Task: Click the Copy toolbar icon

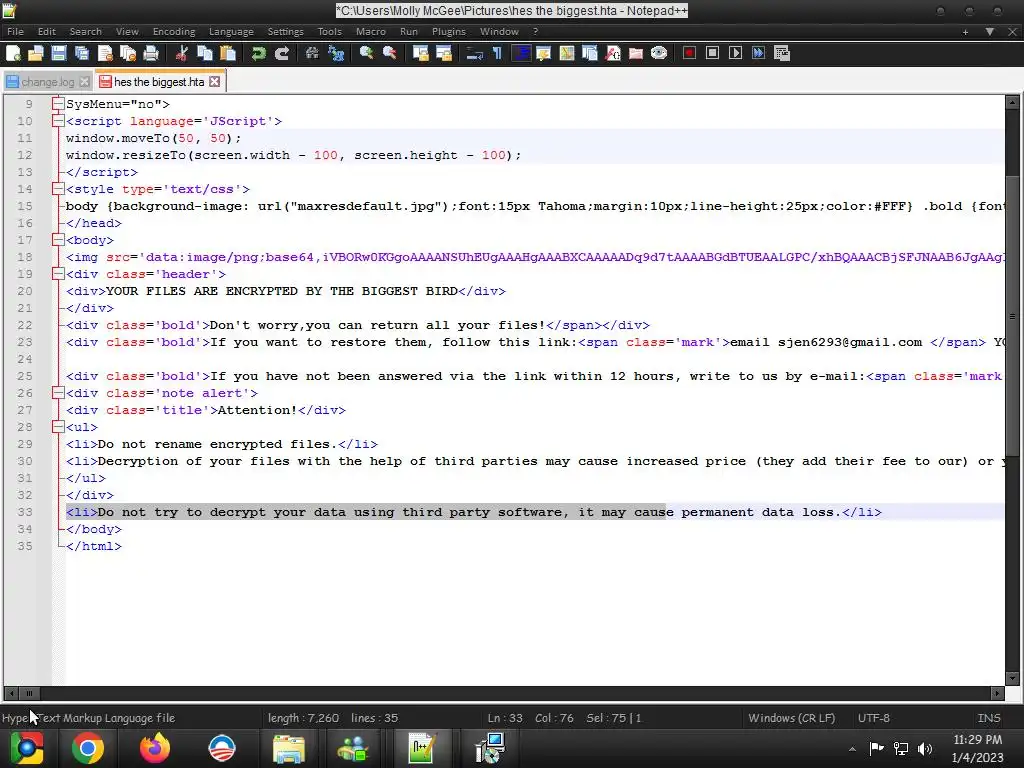Action: (x=204, y=54)
